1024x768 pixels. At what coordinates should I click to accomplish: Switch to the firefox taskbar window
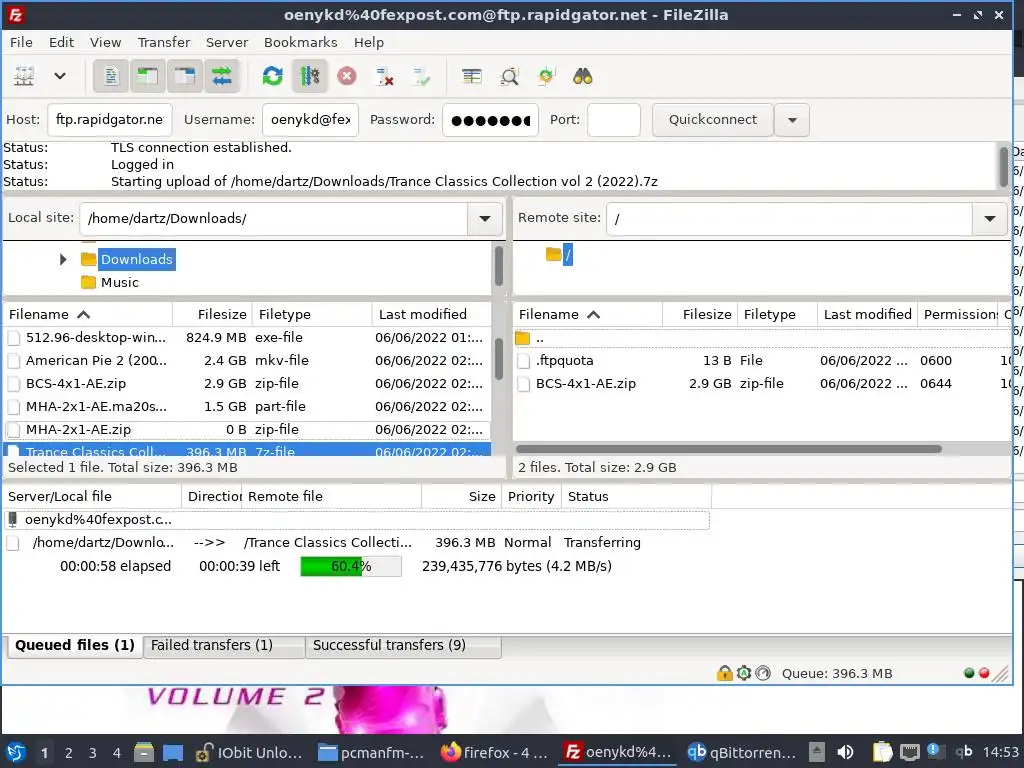click(494, 752)
